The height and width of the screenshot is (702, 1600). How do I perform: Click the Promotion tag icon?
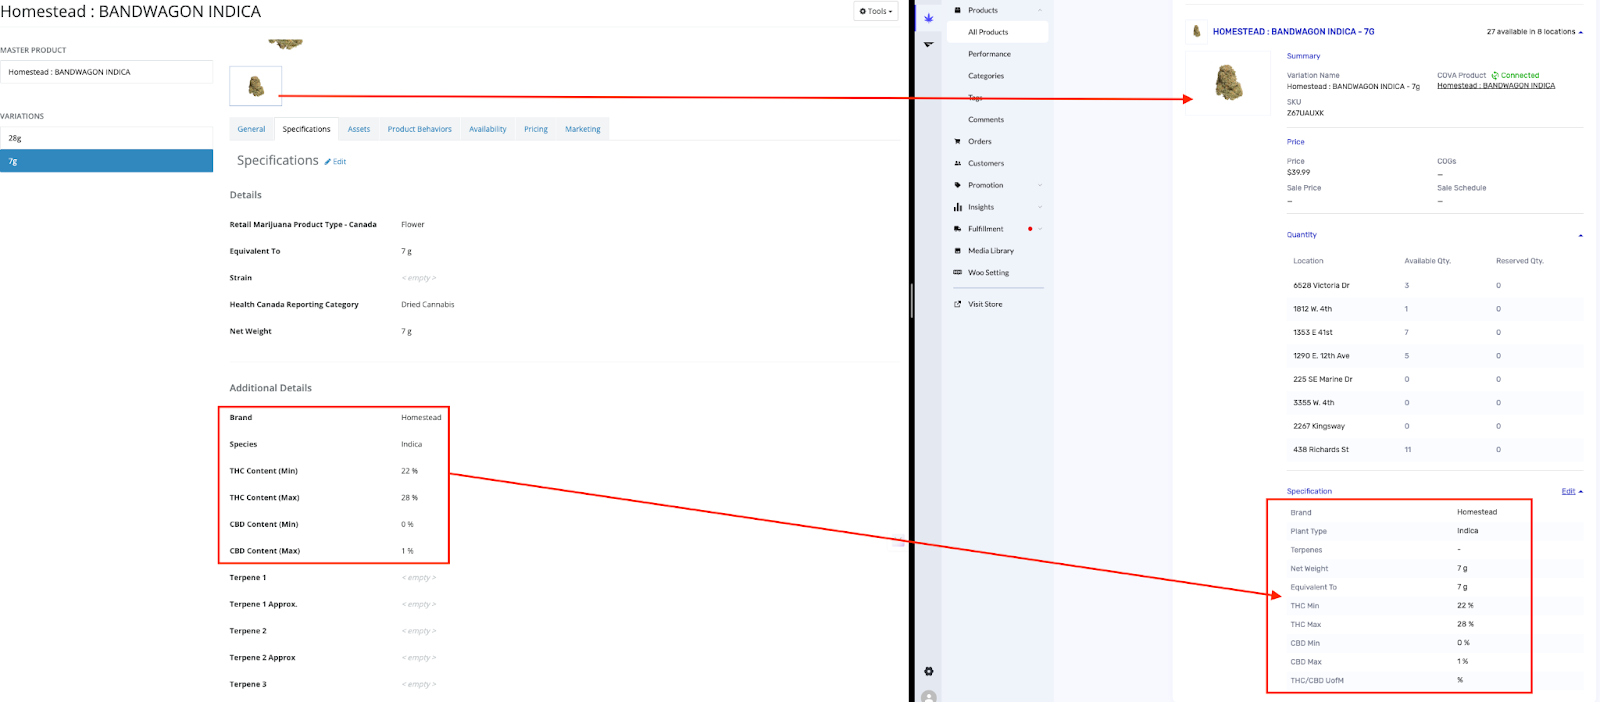click(x=957, y=185)
